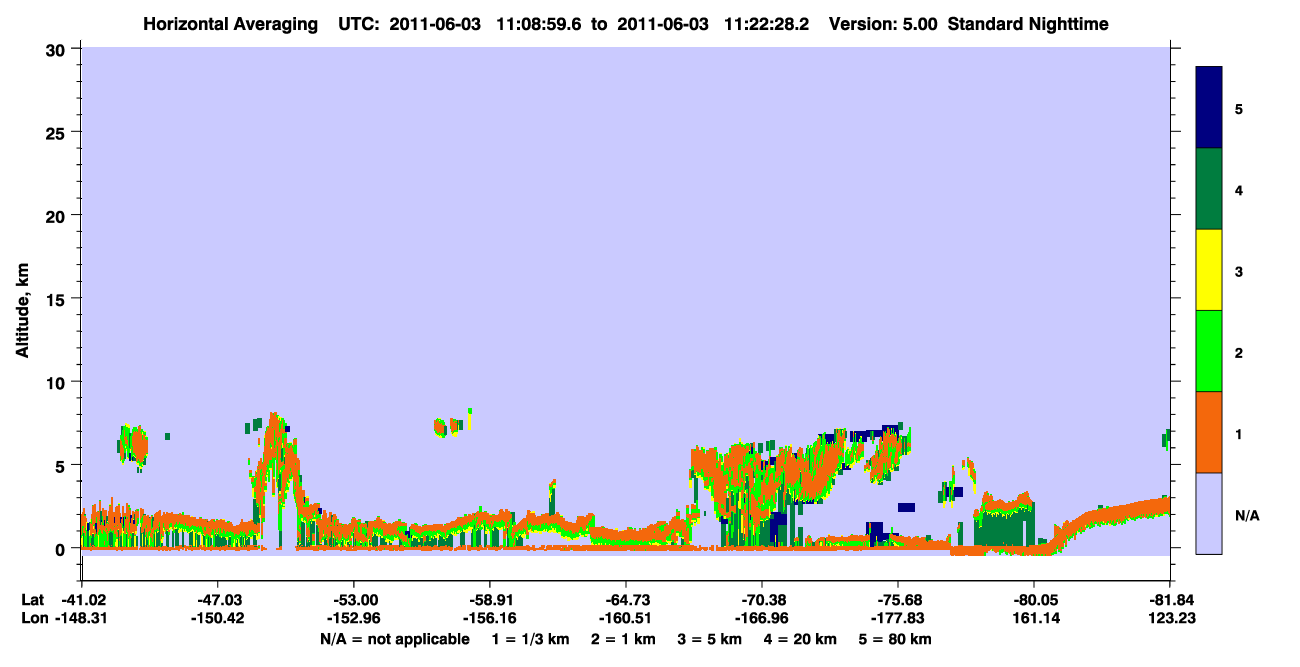
Task: Click the dark green color bar segment labeled 4
Action: coord(1209,189)
